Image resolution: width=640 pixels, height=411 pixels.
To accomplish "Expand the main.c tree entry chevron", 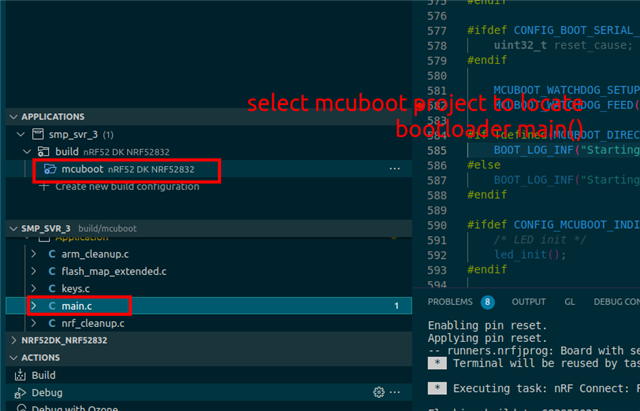I will click(35, 305).
